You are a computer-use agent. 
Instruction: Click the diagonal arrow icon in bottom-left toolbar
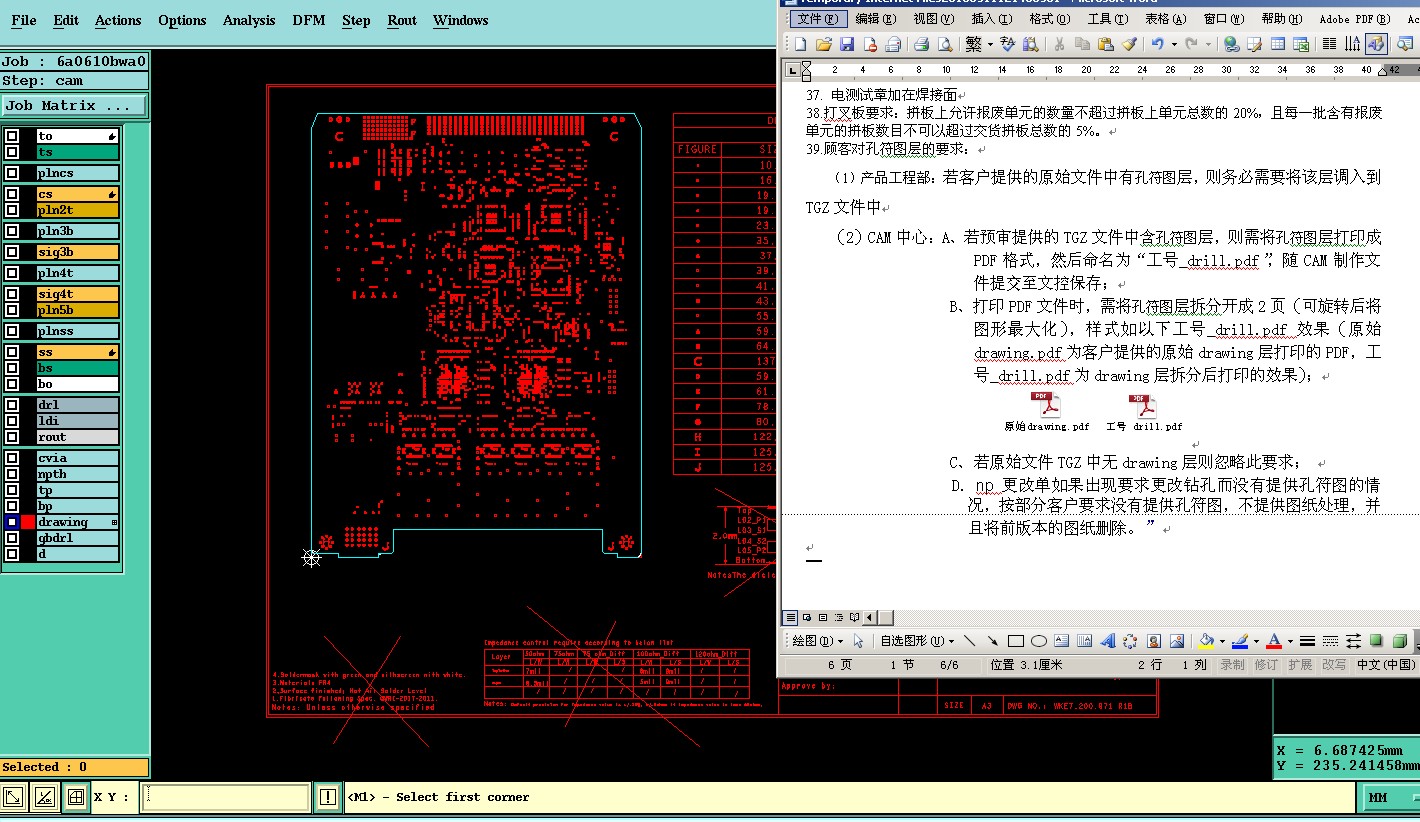pos(13,797)
